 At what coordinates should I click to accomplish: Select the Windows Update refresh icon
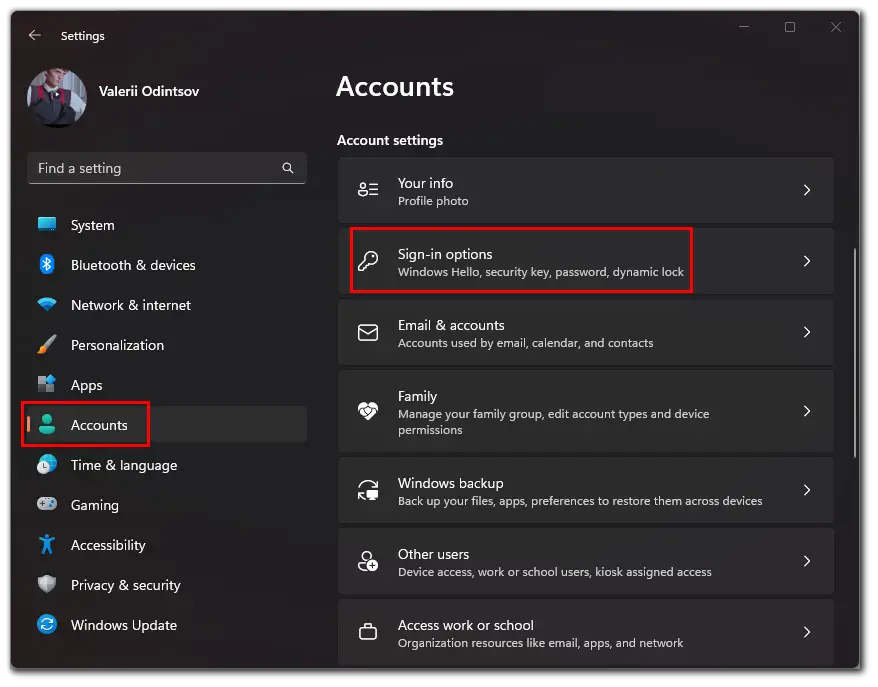coord(47,624)
